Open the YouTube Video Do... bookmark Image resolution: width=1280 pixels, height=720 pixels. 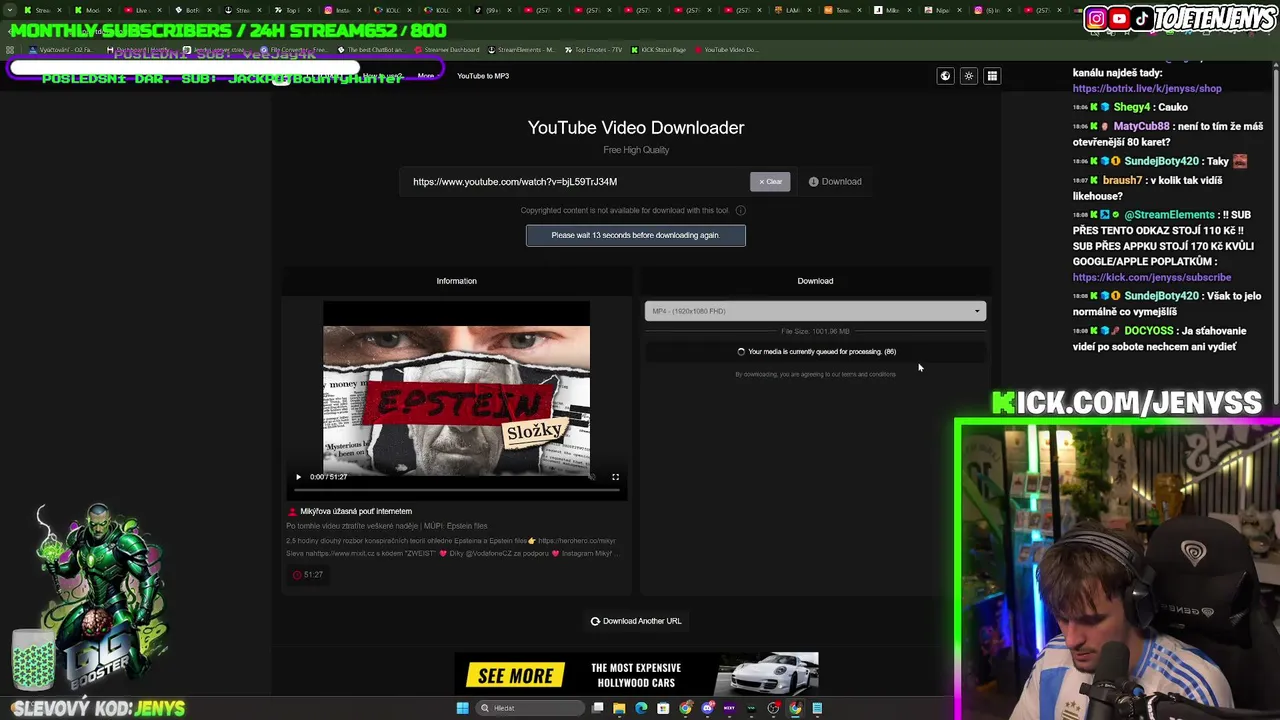click(x=728, y=50)
